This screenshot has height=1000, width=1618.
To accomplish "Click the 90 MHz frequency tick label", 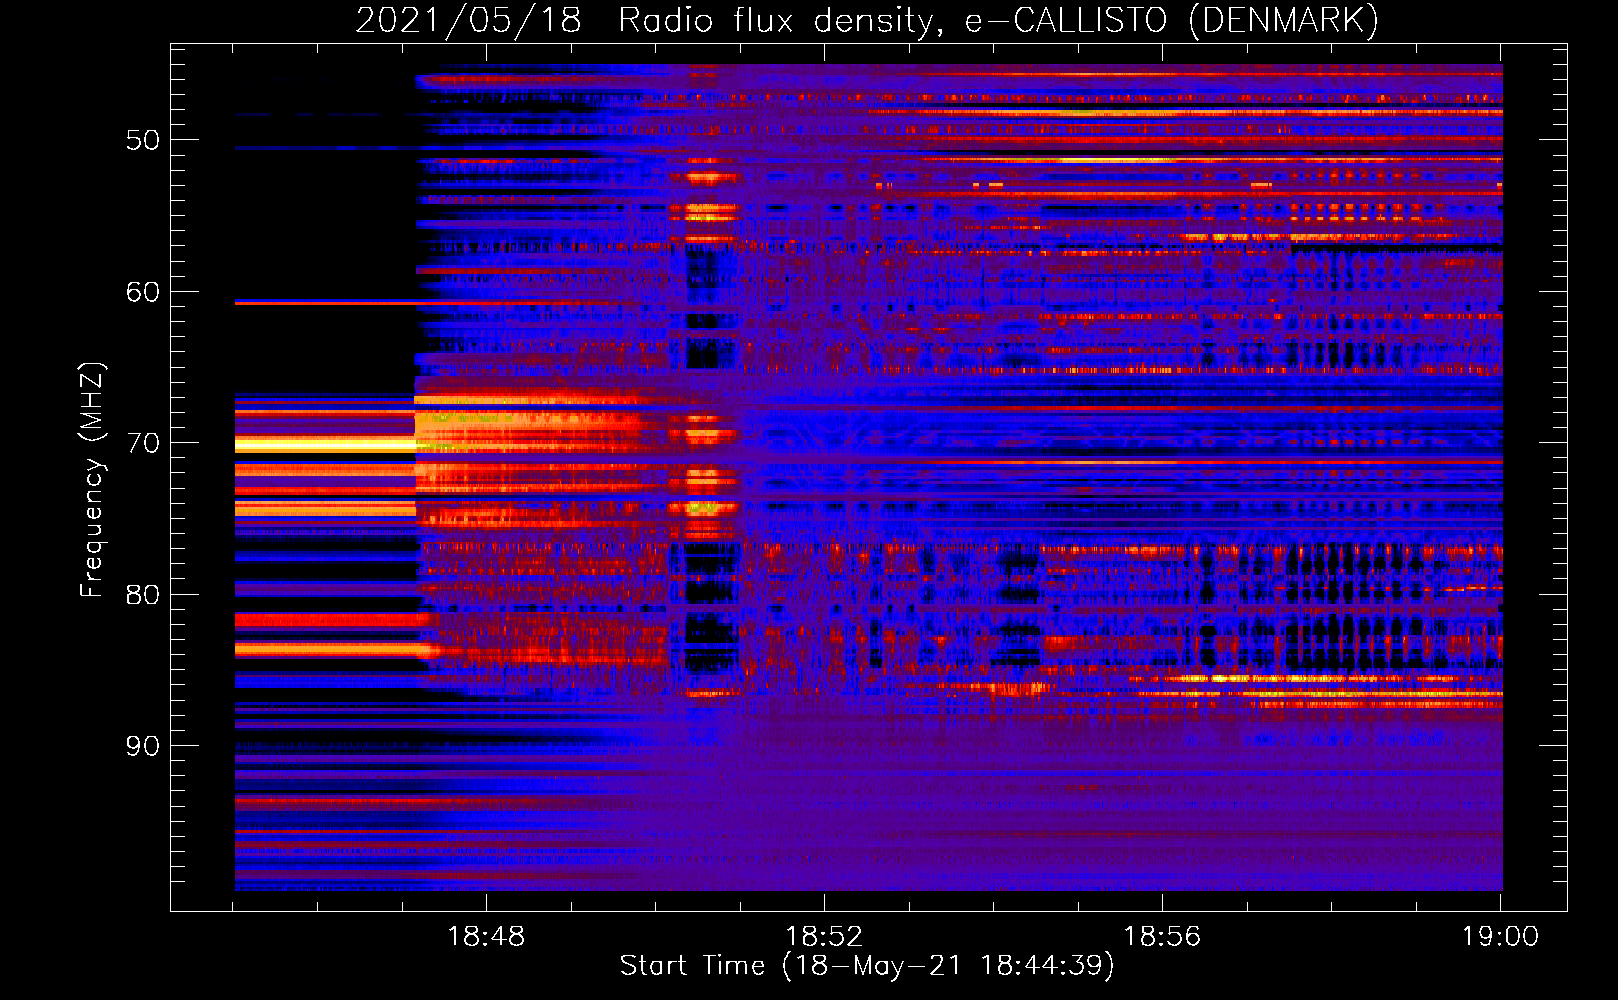I will click(143, 746).
